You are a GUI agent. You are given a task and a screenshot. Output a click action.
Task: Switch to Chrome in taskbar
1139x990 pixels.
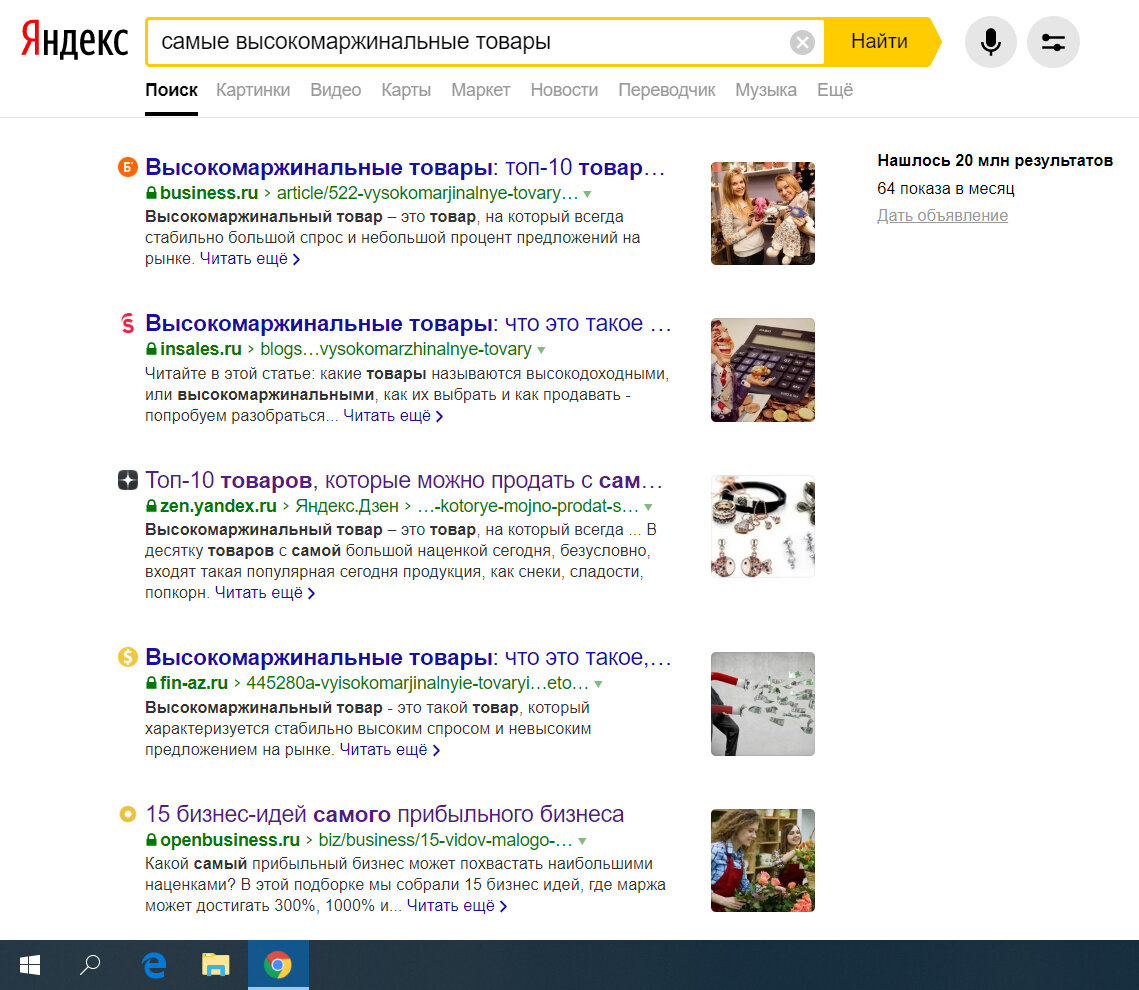pos(278,965)
